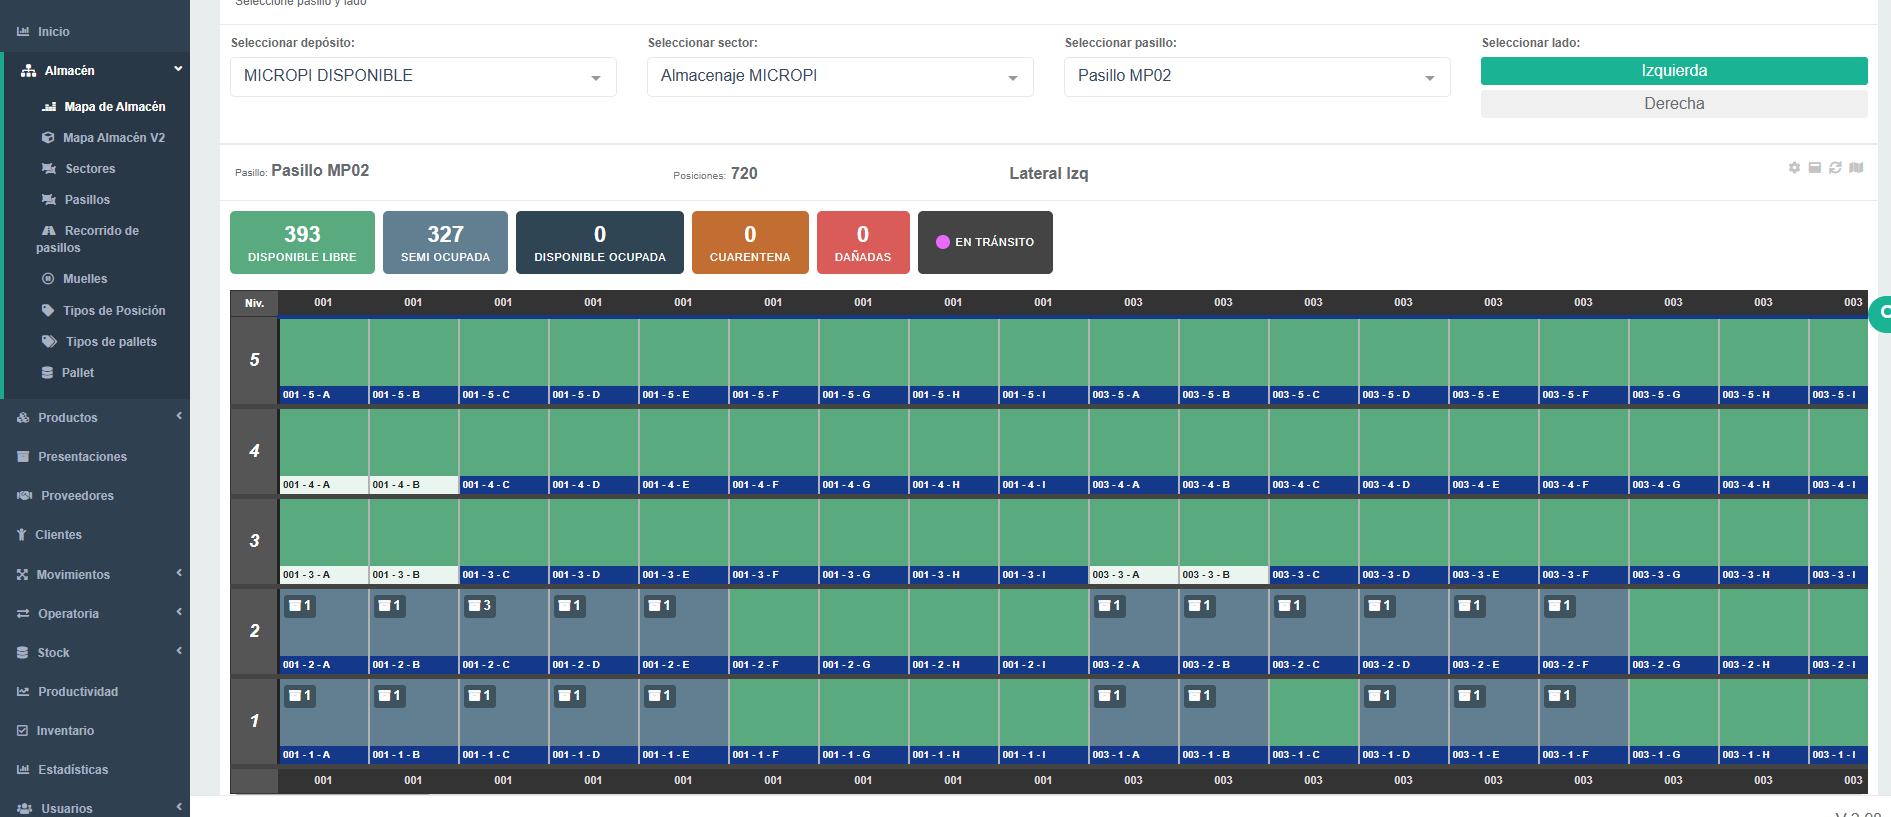Screen dimensions: 1891x817
Task: Open the Seleccionar depósito dropdown
Action: click(x=423, y=77)
